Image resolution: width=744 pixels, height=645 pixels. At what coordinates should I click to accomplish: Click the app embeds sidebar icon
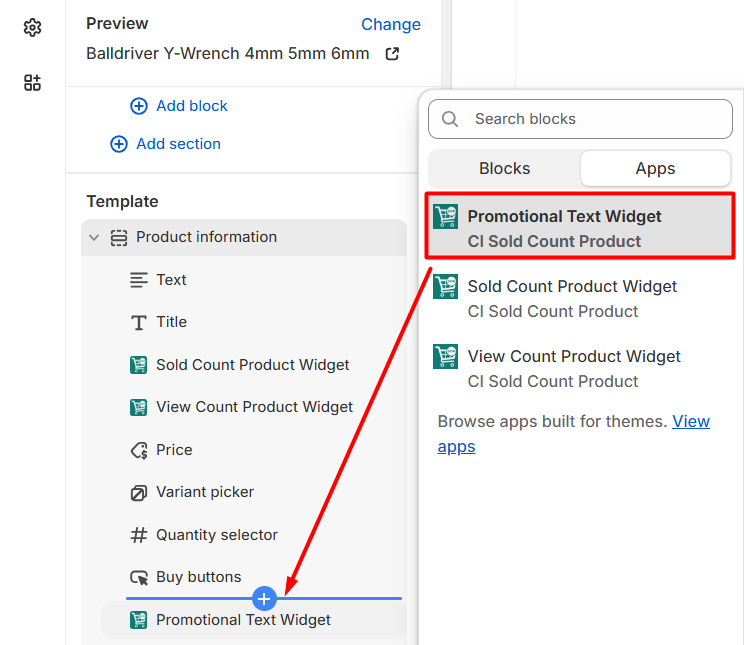click(x=32, y=83)
